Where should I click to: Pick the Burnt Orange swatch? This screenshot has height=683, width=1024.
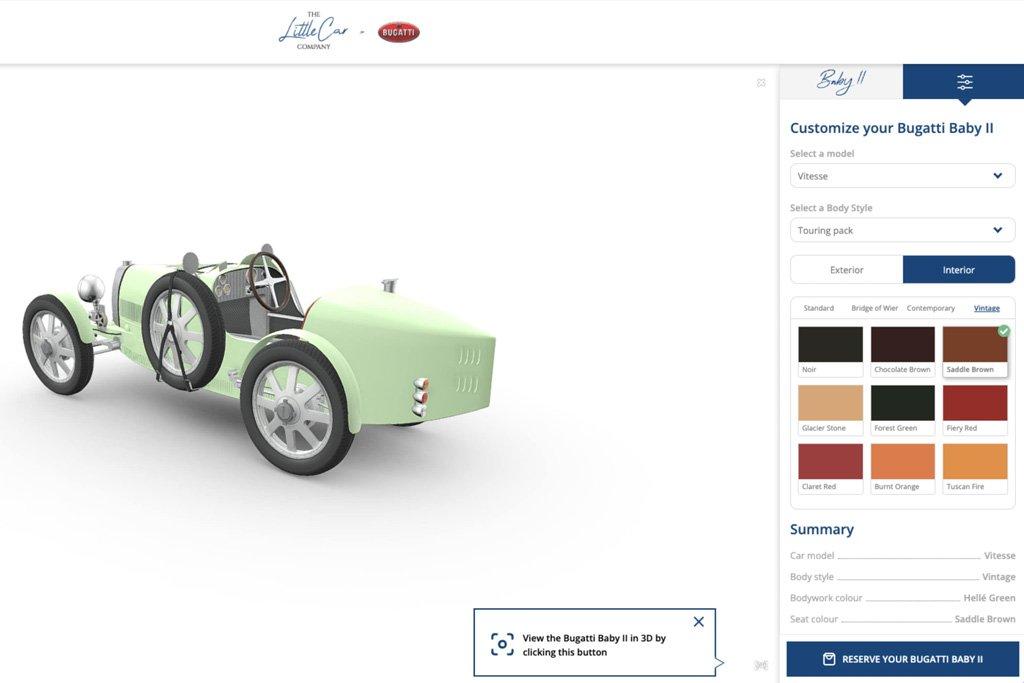(x=903, y=469)
